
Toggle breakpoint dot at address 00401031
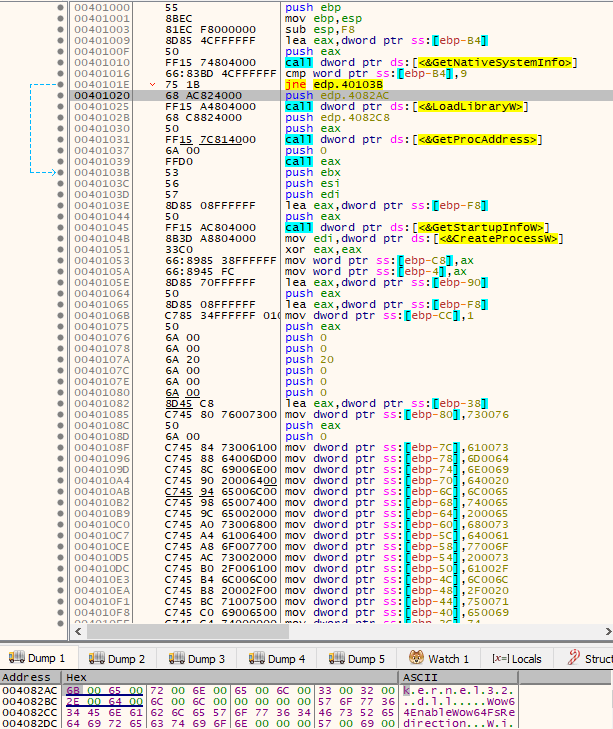[60, 139]
